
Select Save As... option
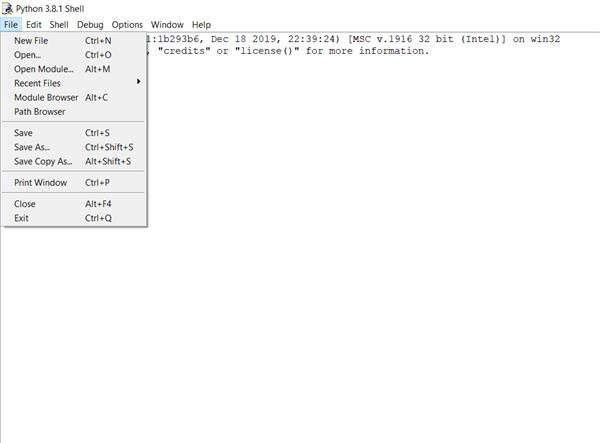click(75, 147)
